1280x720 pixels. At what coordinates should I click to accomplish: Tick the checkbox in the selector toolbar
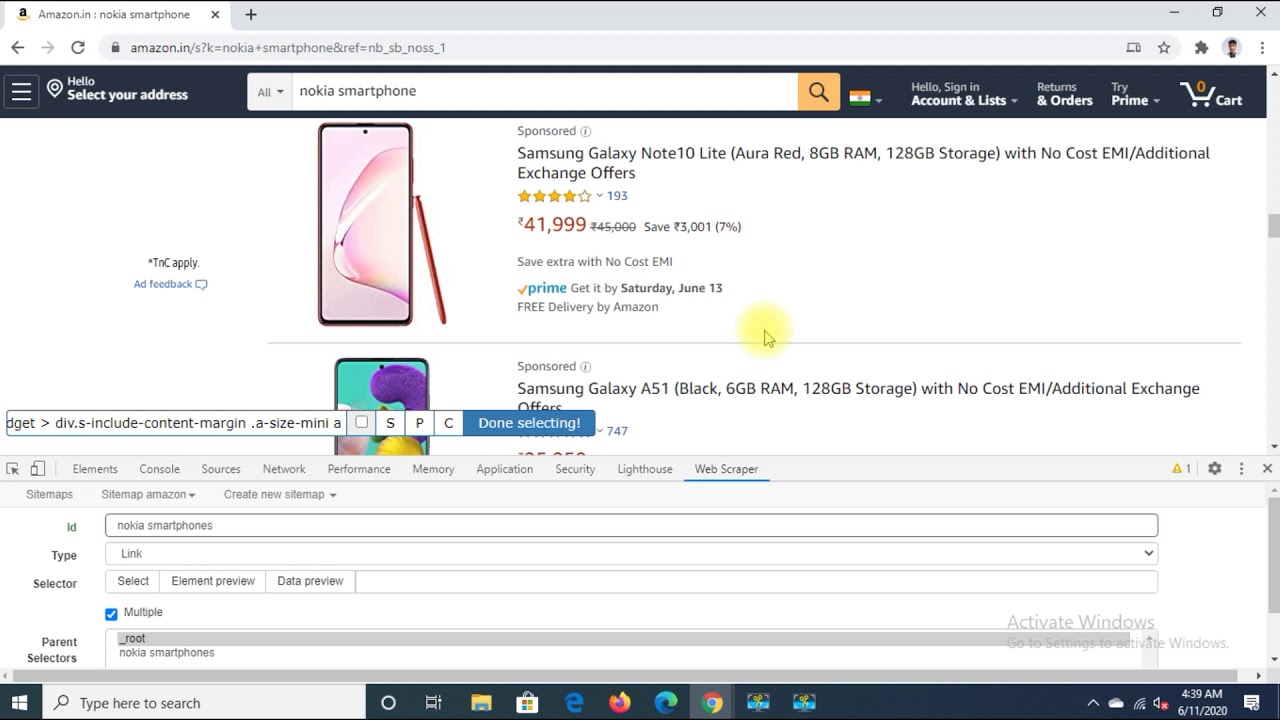click(x=362, y=422)
